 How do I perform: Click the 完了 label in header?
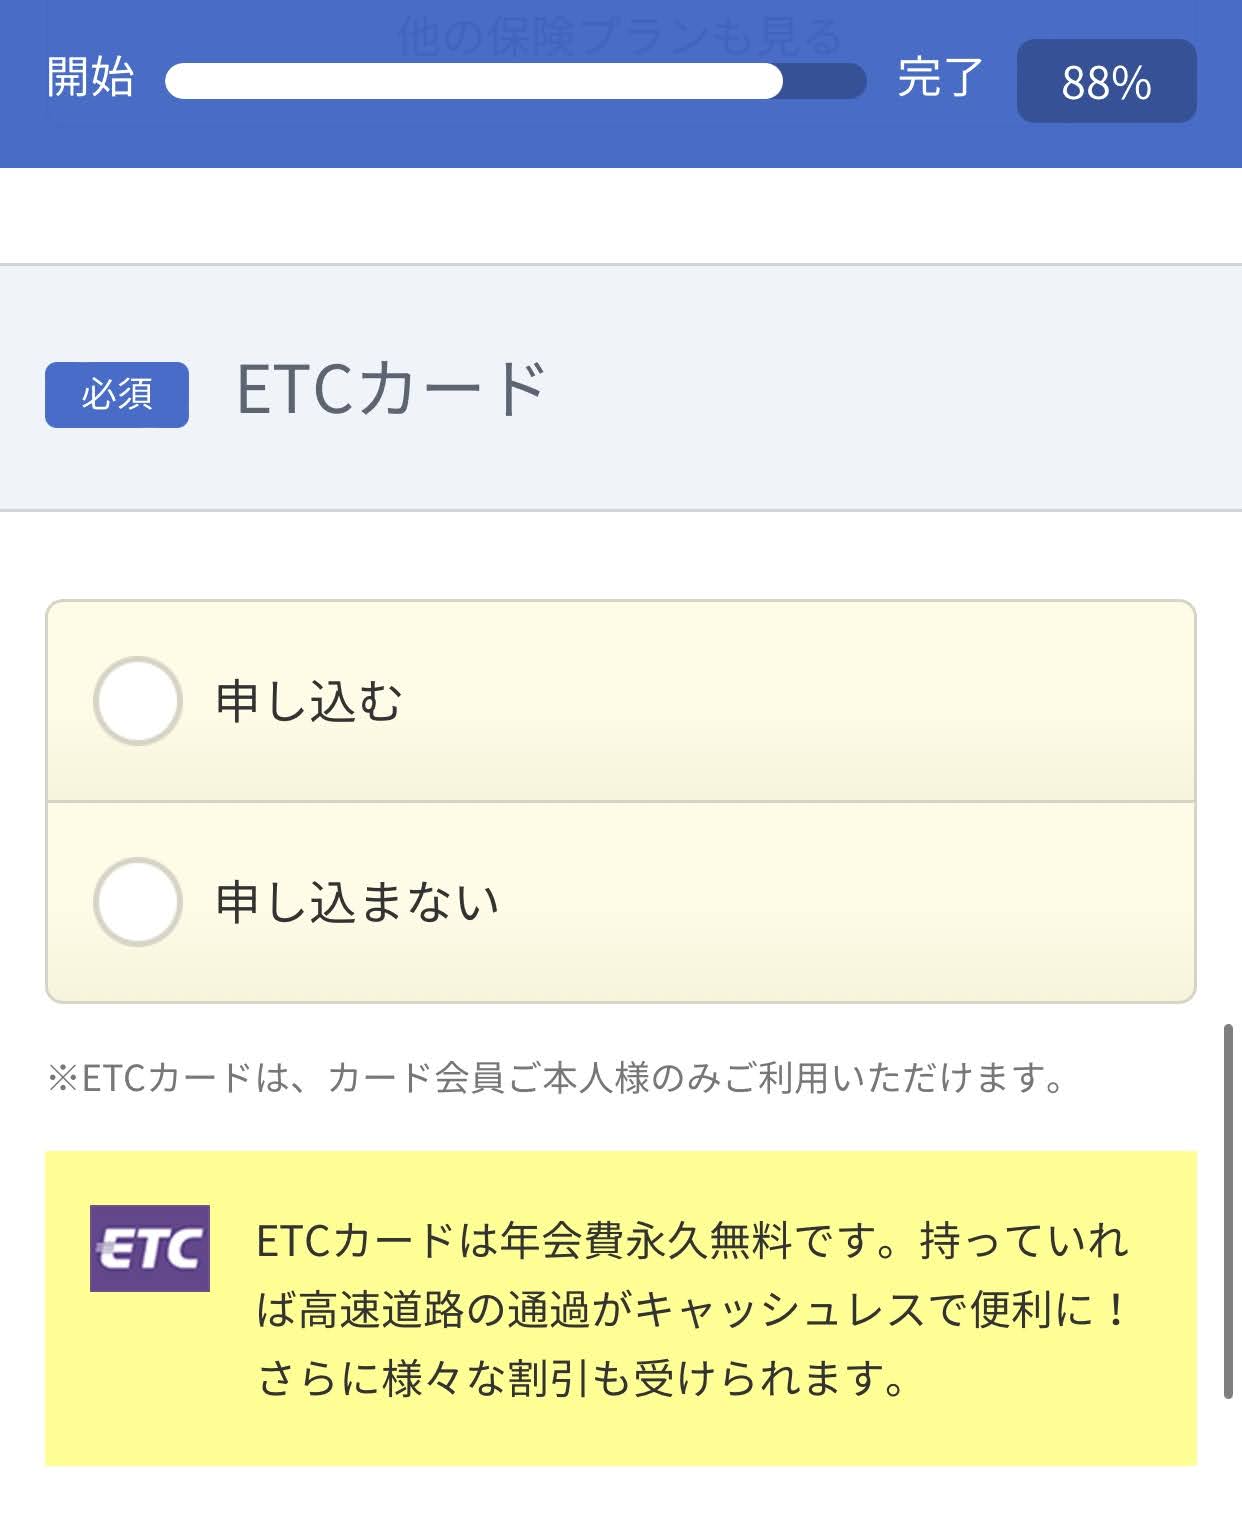pyautogui.click(x=940, y=78)
